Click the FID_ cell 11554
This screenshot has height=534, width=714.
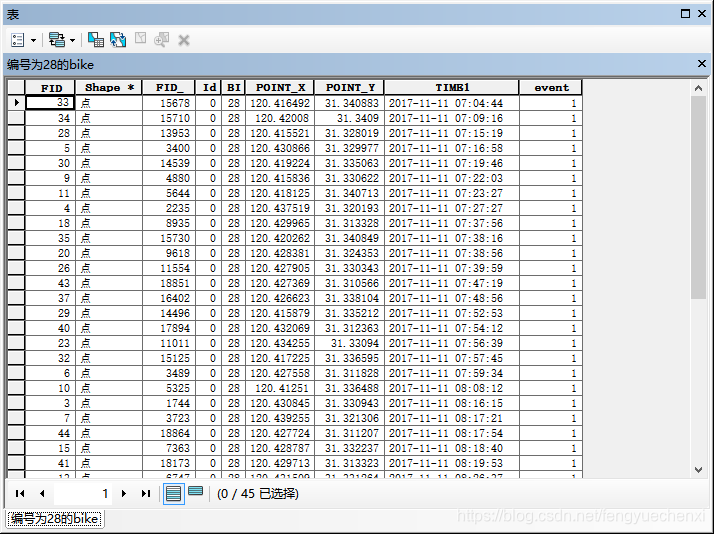click(169, 268)
